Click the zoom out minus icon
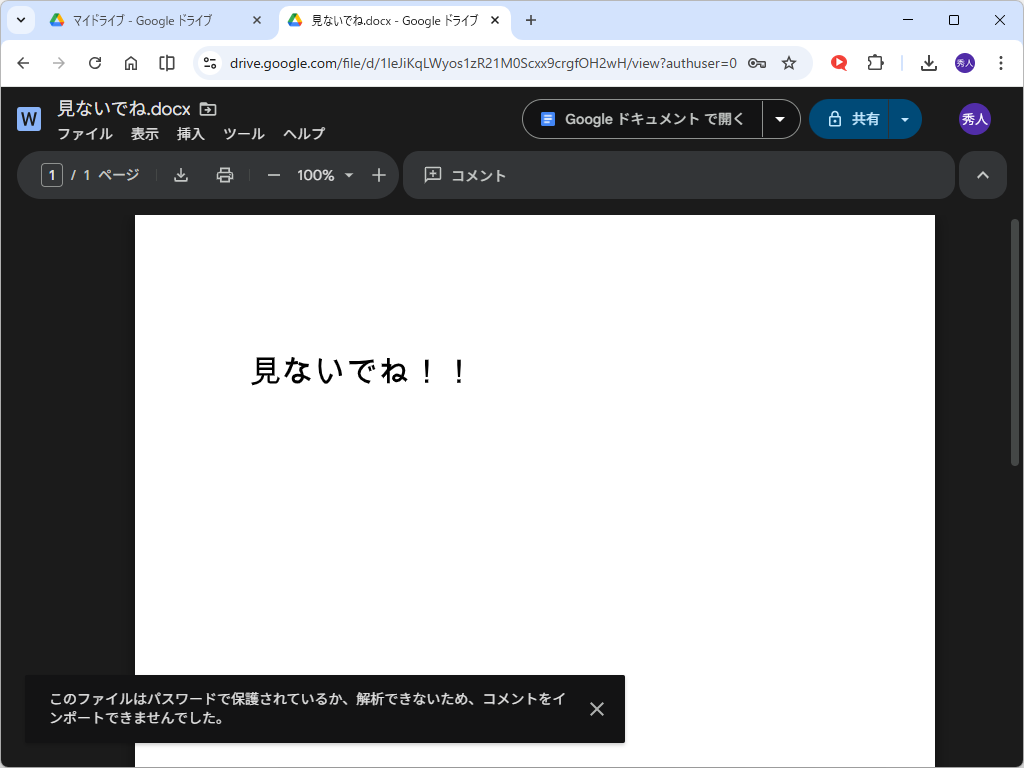Viewport: 1024px width, 768px height. (273, 175)
